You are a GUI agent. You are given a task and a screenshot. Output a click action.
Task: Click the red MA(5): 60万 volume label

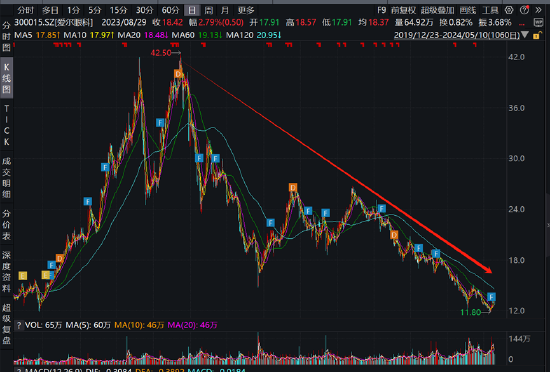[x=88, y=325]
